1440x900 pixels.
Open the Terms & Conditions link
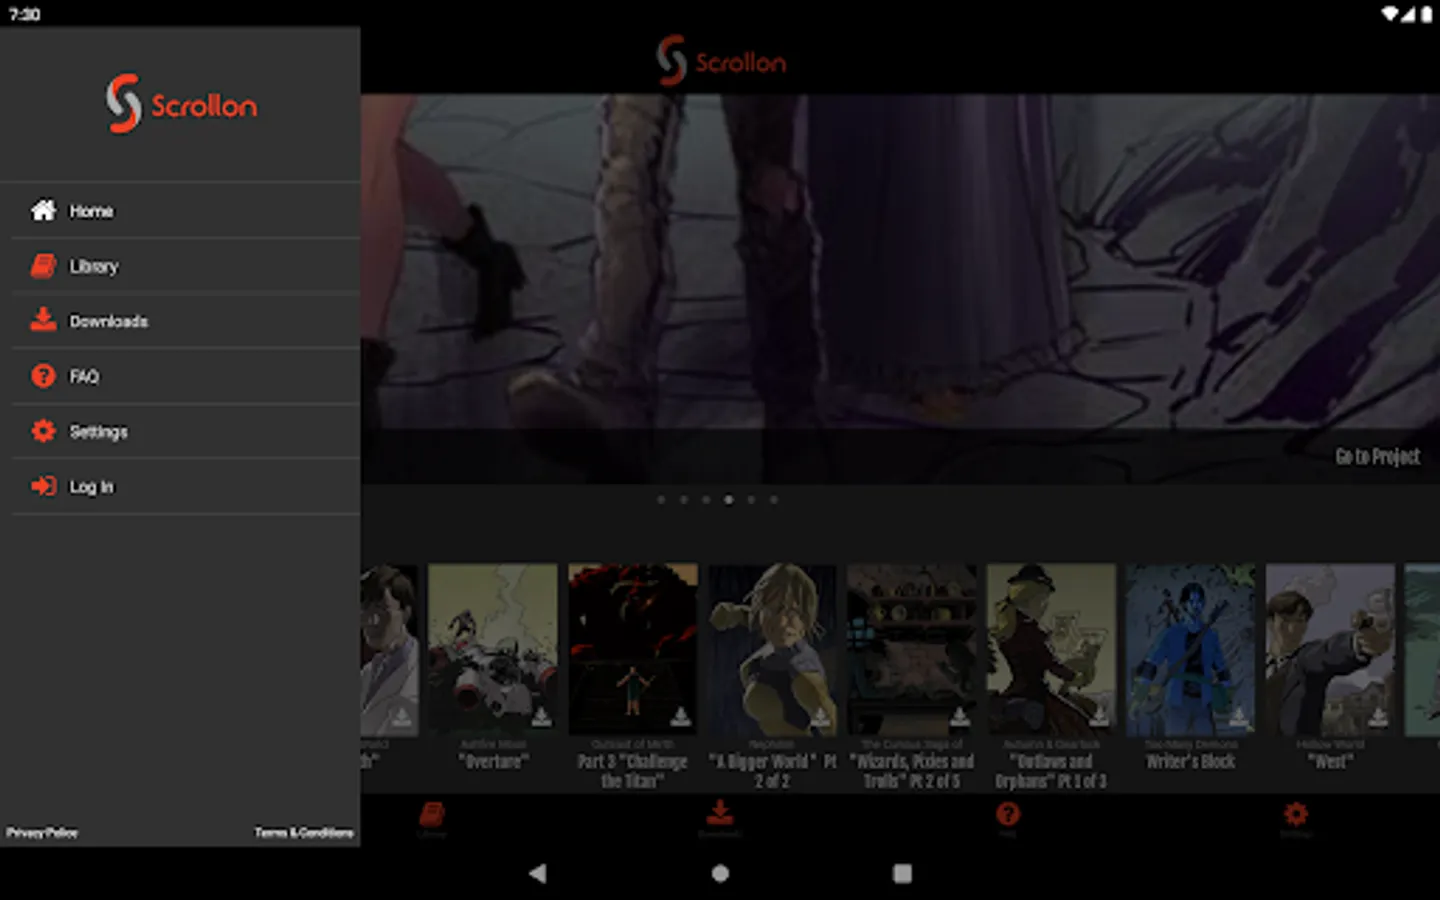pyautogui.click(x=304, y=832)
